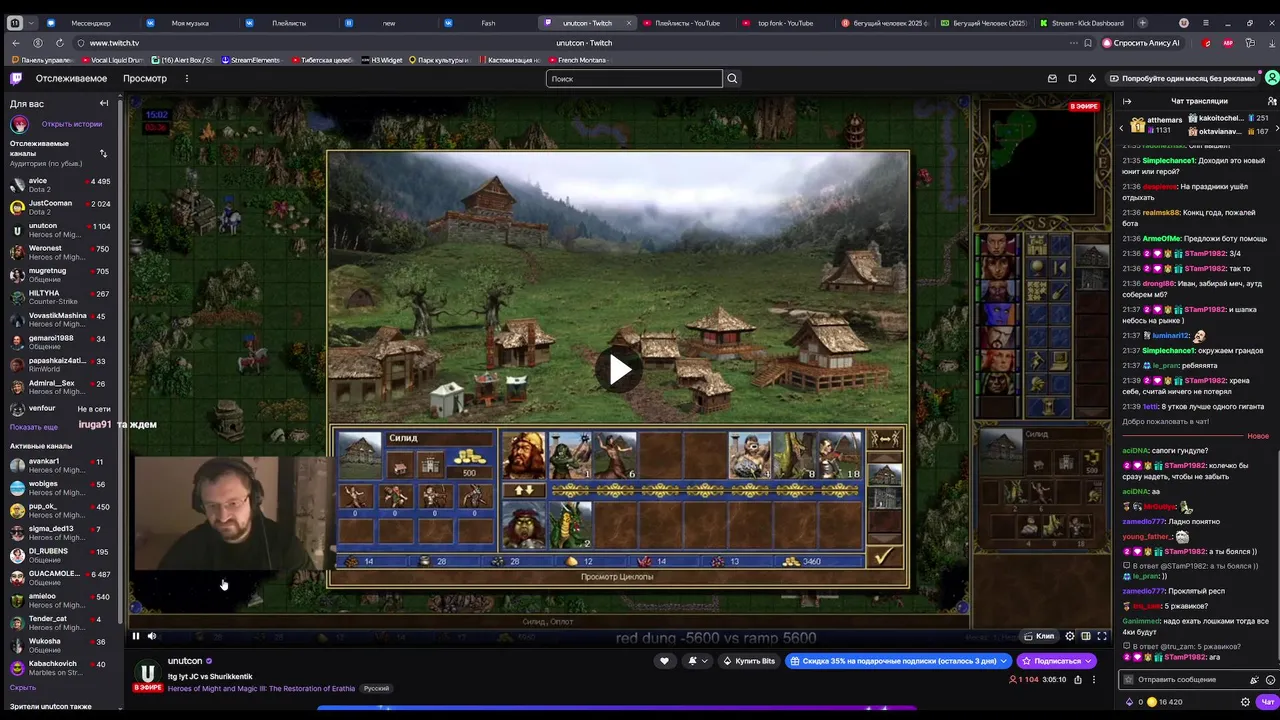Image resolution: width=1280 pixels, height=720 pixels.
Task: Click the 16 420 channel points balance
Action: pyautogui.click(x=1164, y=702)
